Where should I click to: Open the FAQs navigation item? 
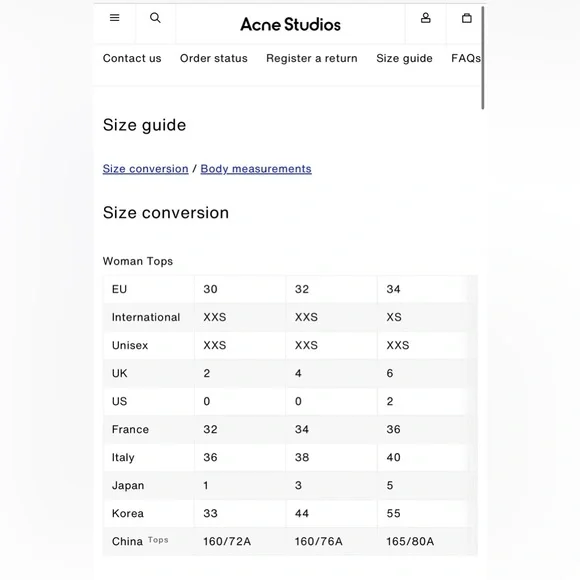tap(466, 58)
